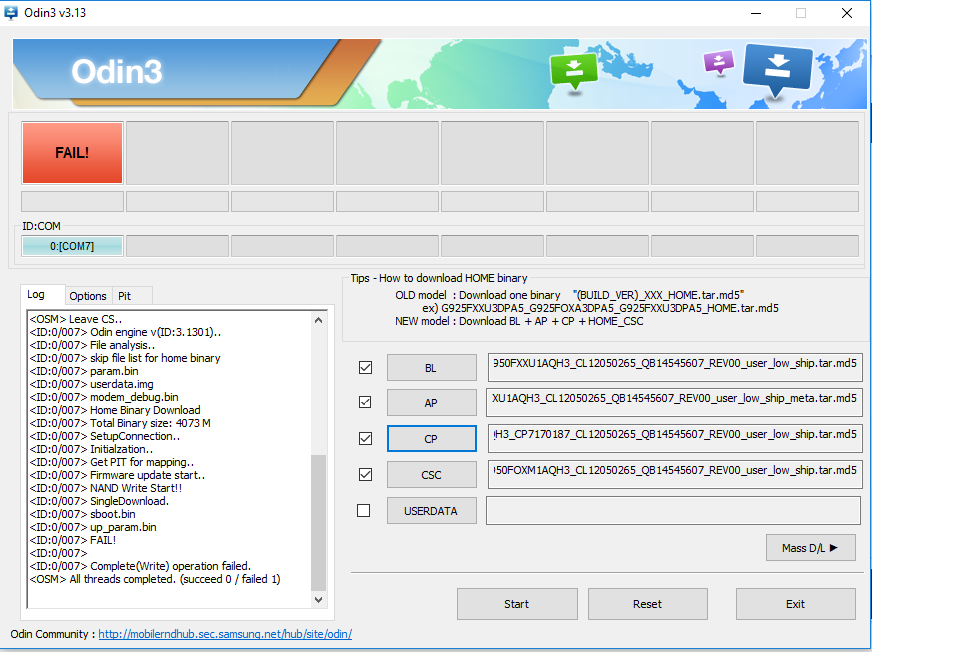Click the CSC file browse button

(432, 475)
